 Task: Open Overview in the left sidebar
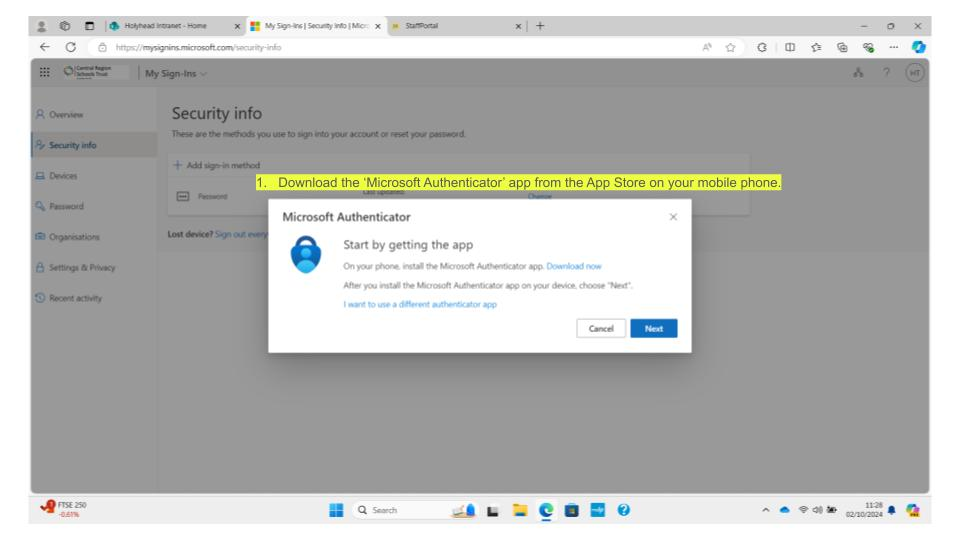pyautogui.click(x=66, y=114)
